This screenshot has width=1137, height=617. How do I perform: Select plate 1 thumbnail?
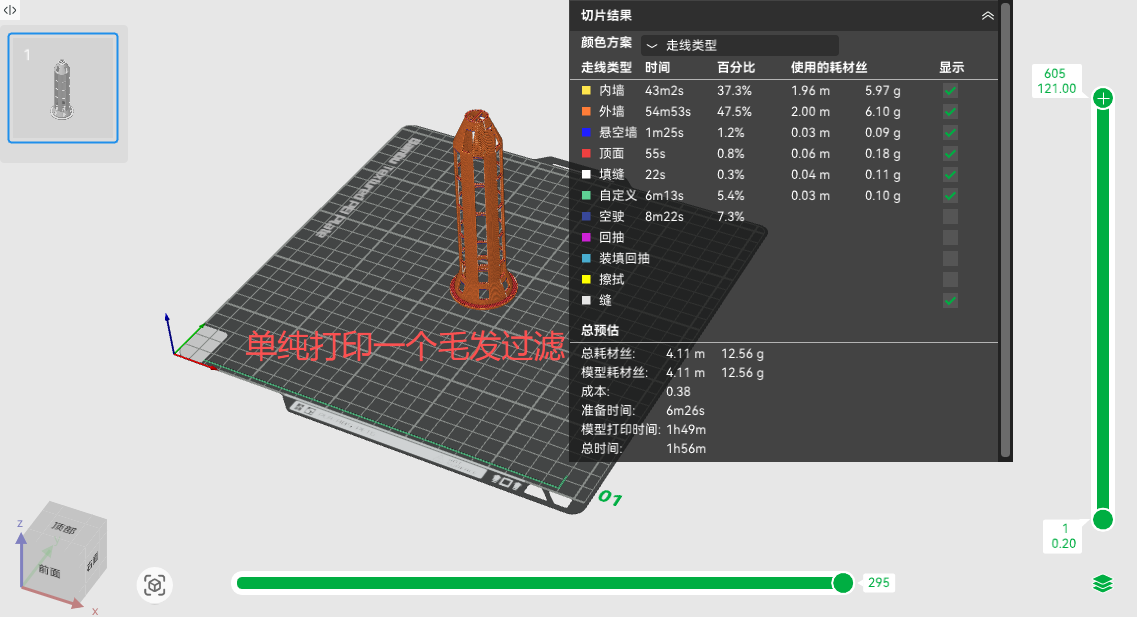pos(63,88)
